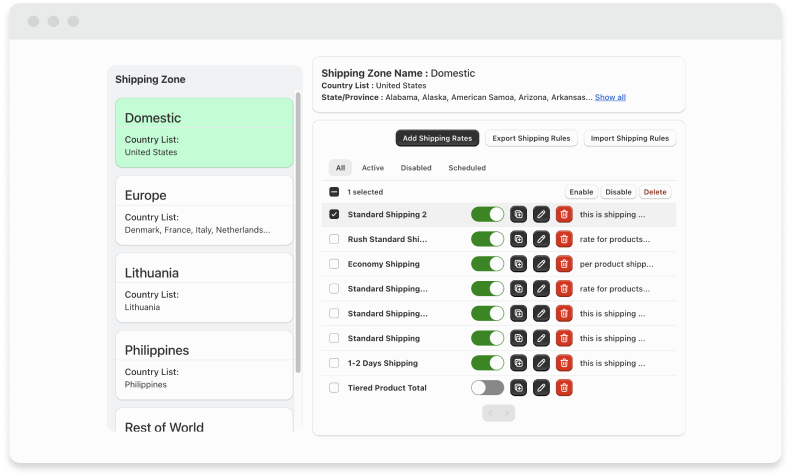This screenshot has width=788, height=476.
Task: Select the Europe shipping zone
Action: tap(204, 211)
